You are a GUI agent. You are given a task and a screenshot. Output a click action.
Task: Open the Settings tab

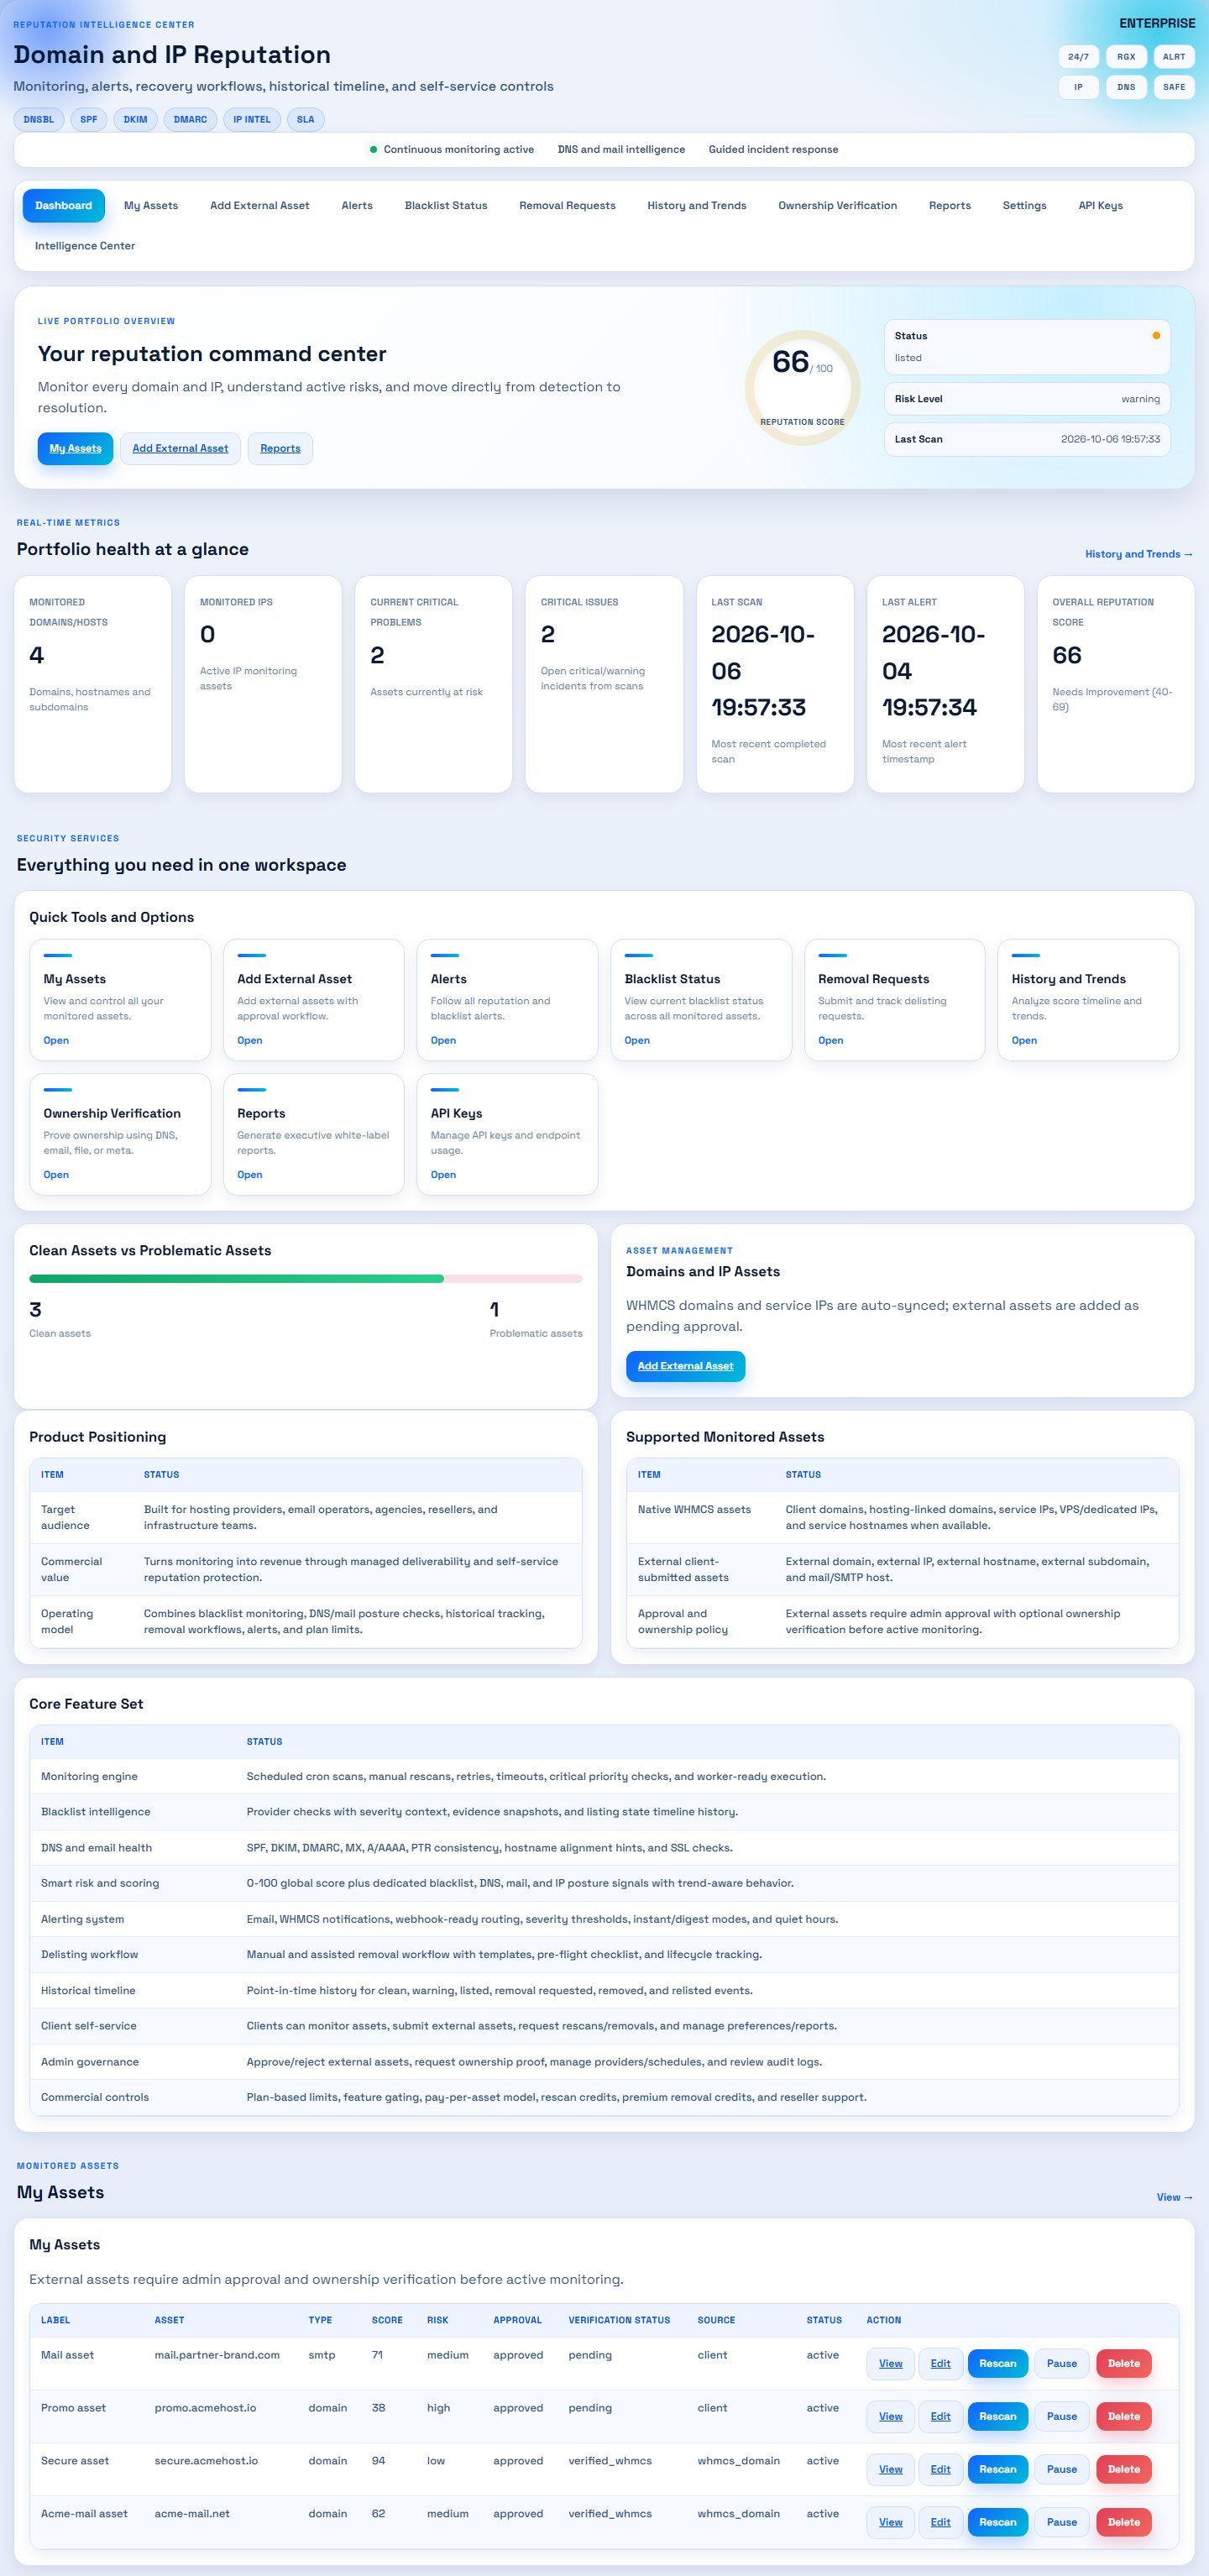[1024, 206]
